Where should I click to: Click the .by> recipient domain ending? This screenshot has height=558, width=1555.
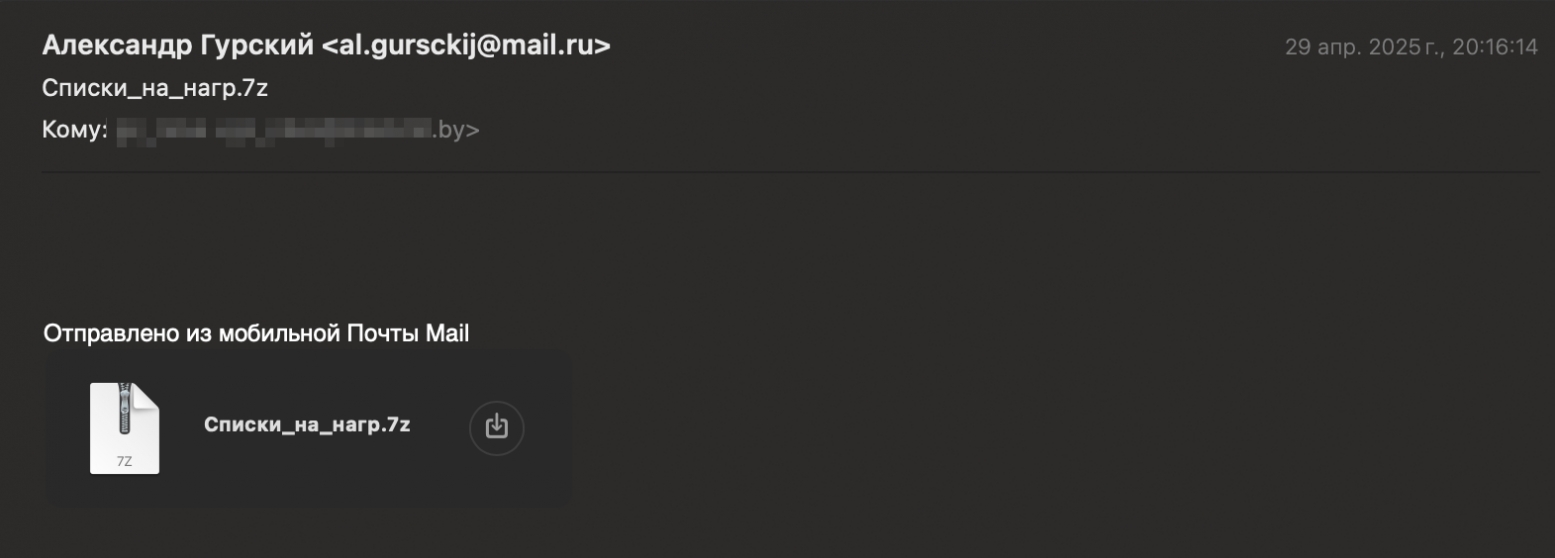pyautogui.click(x=455, y=131)
